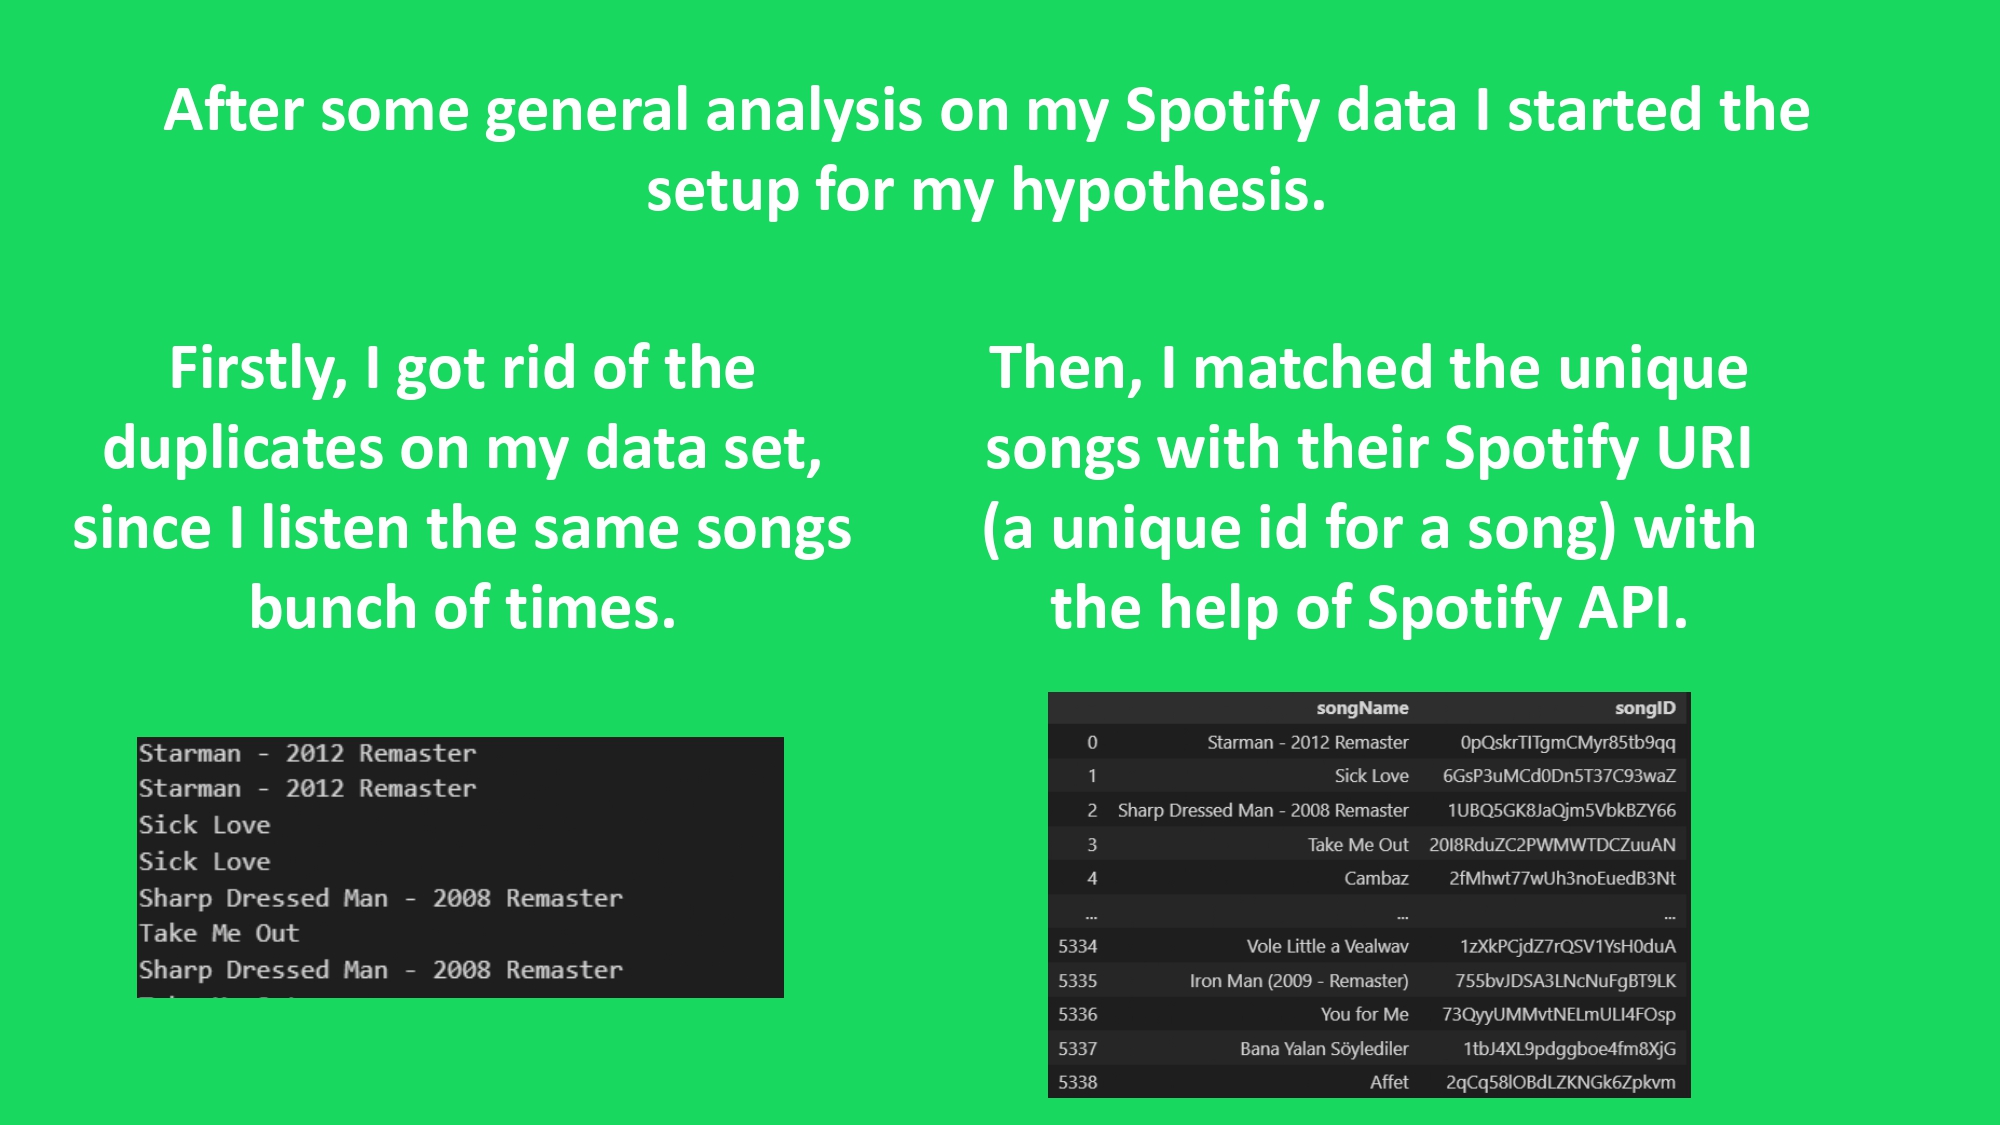Click the last Sharp Dressed Man terminal line
2000x1125 pixels.
(380, 970)
